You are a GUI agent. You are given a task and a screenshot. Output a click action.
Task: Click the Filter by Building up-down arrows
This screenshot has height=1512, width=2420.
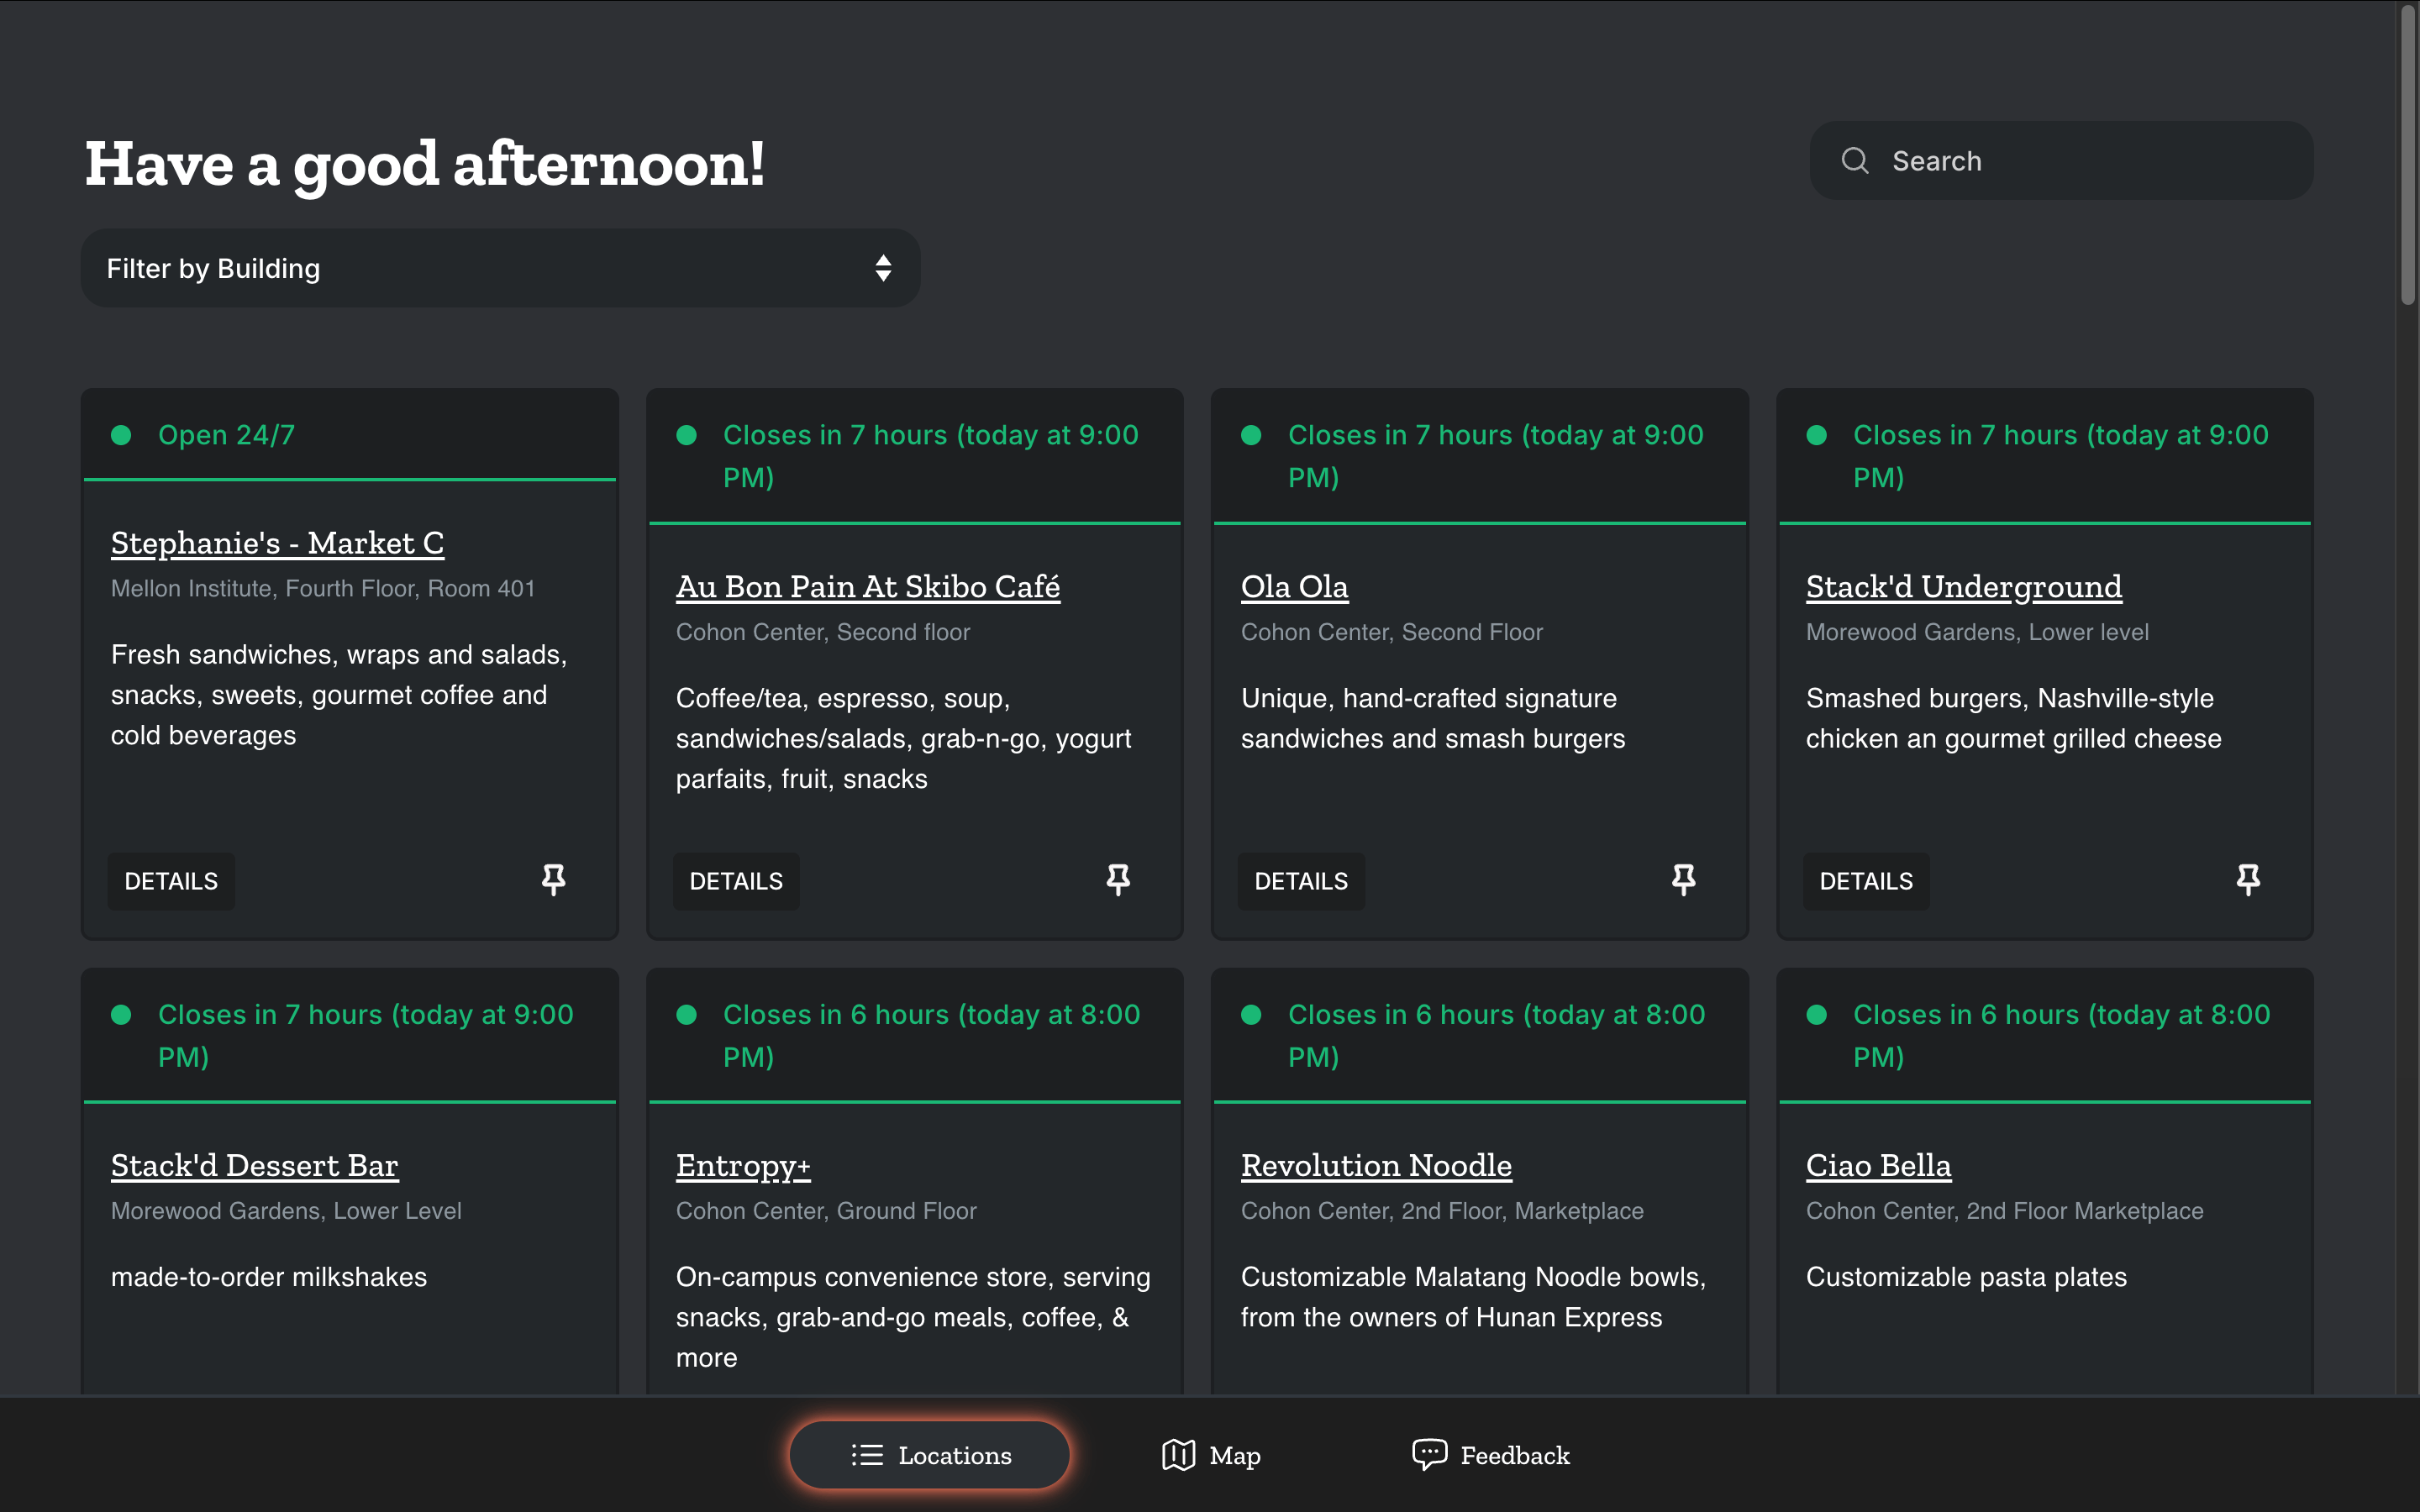[883, 268]
